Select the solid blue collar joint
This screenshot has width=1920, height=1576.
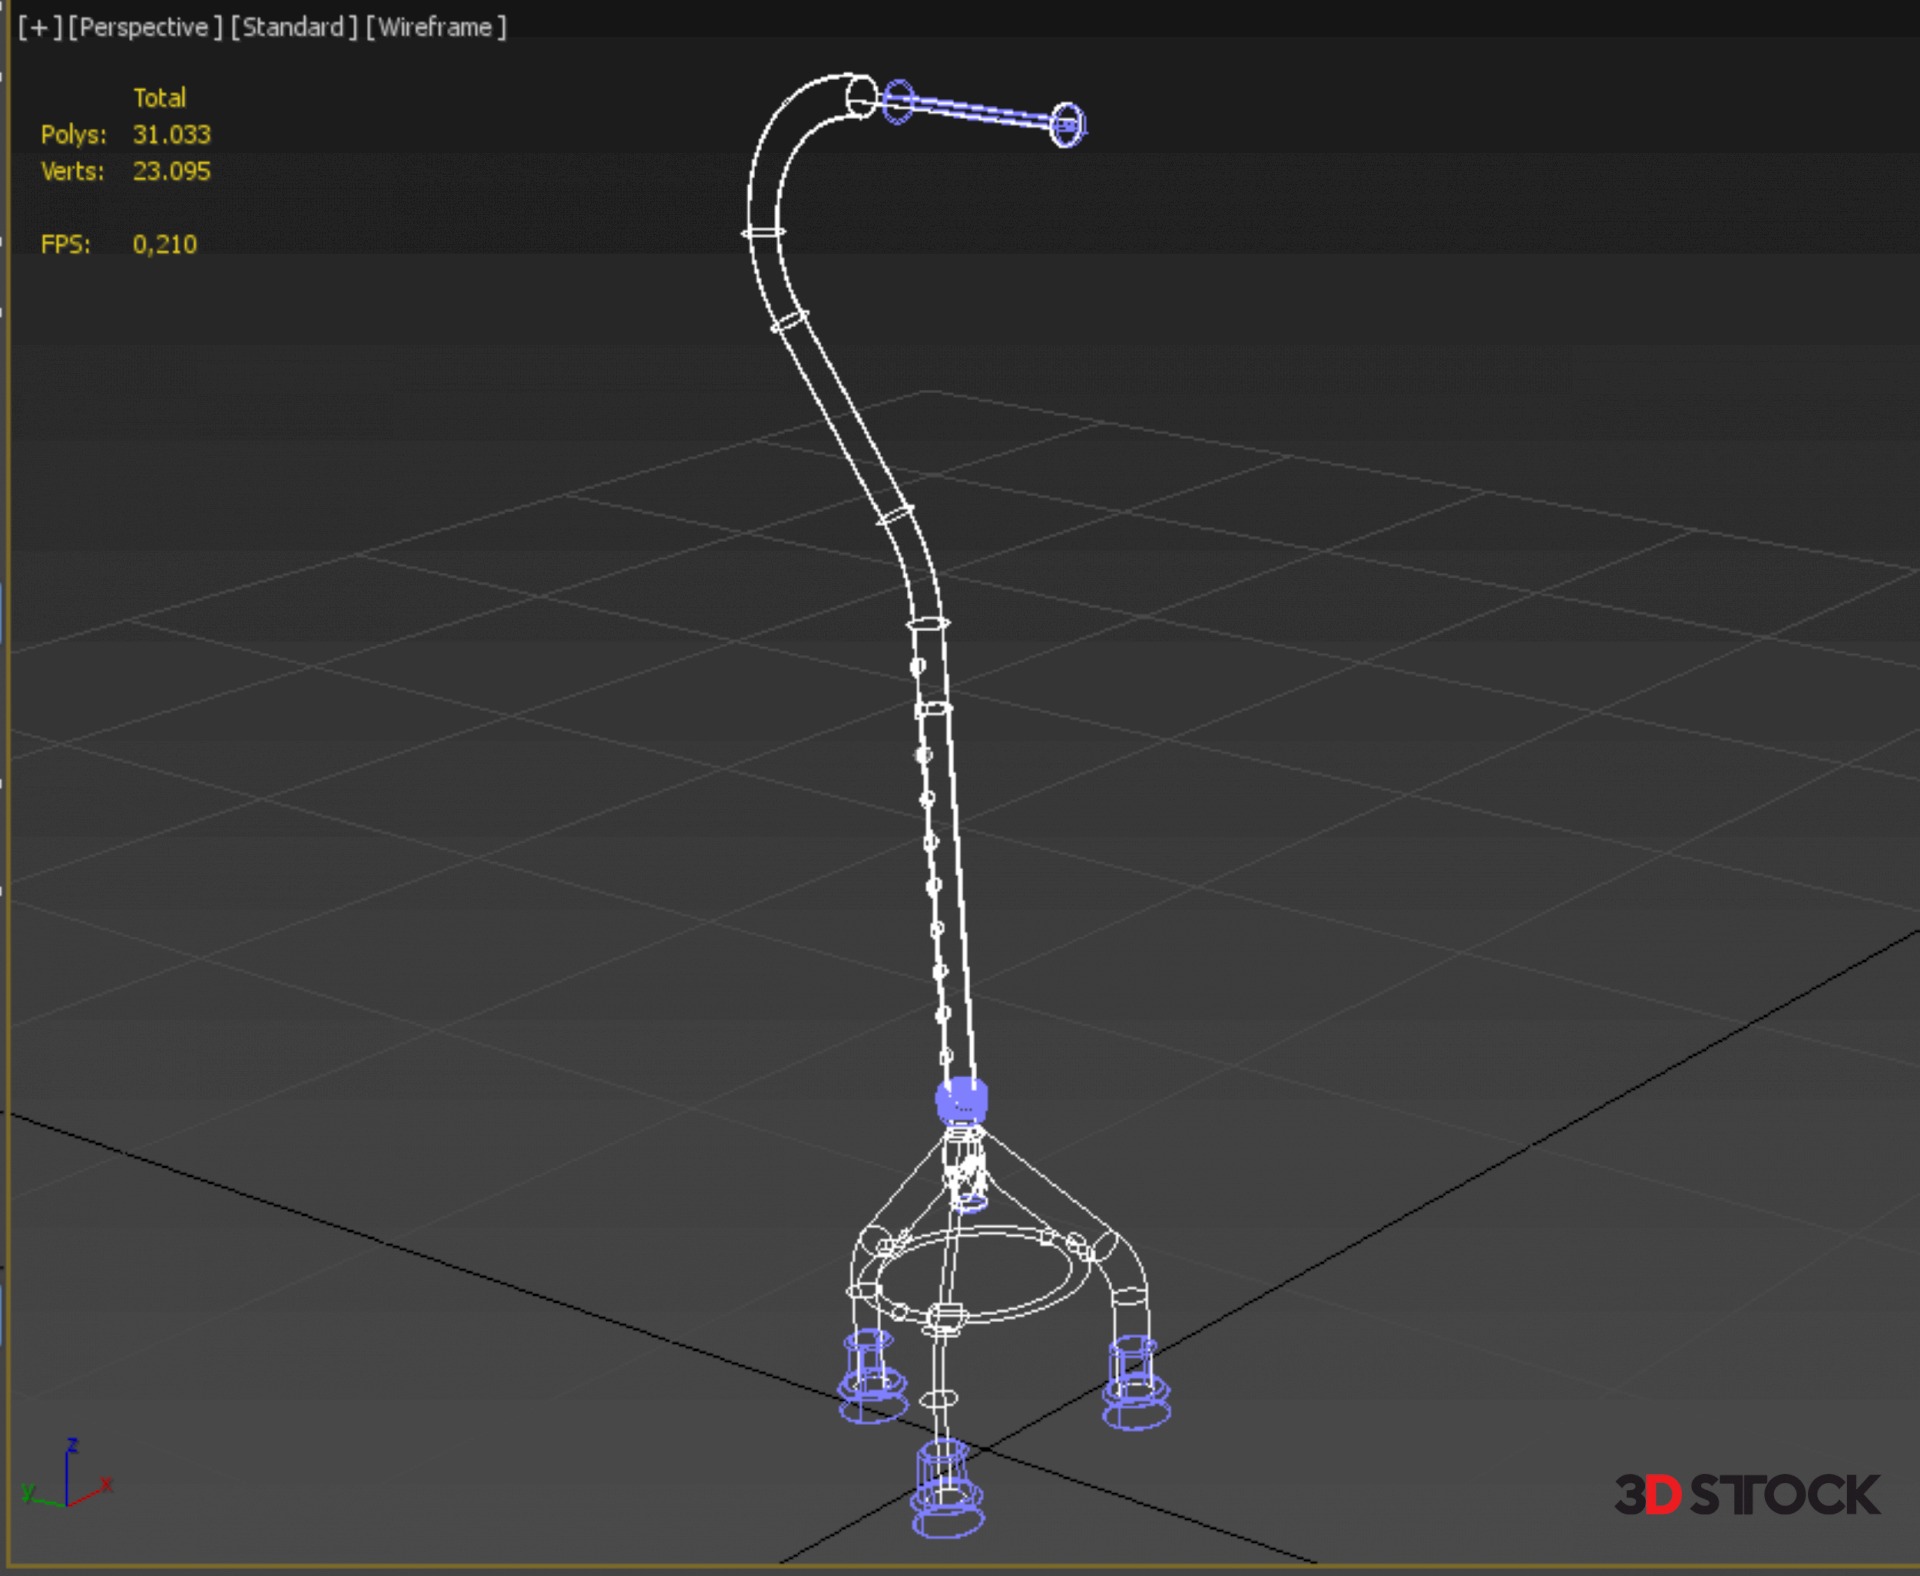pyautogui.click(x=961, y=1099)
